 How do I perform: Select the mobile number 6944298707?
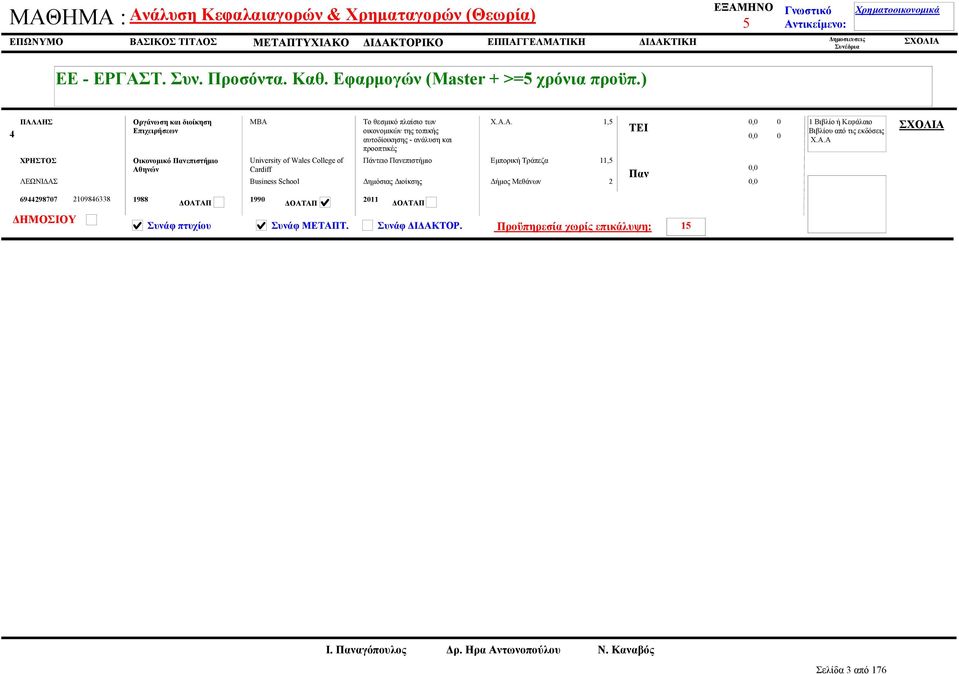(39, 199)
